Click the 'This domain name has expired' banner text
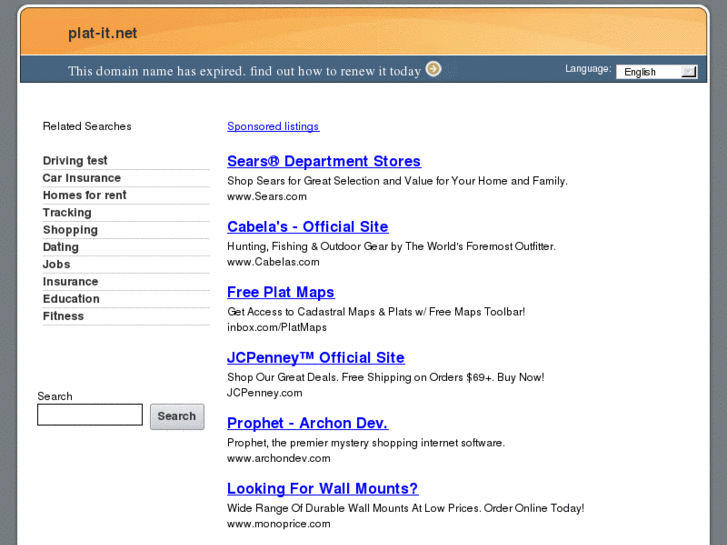This screenshot has width=727, height=545. pos(244,71)
